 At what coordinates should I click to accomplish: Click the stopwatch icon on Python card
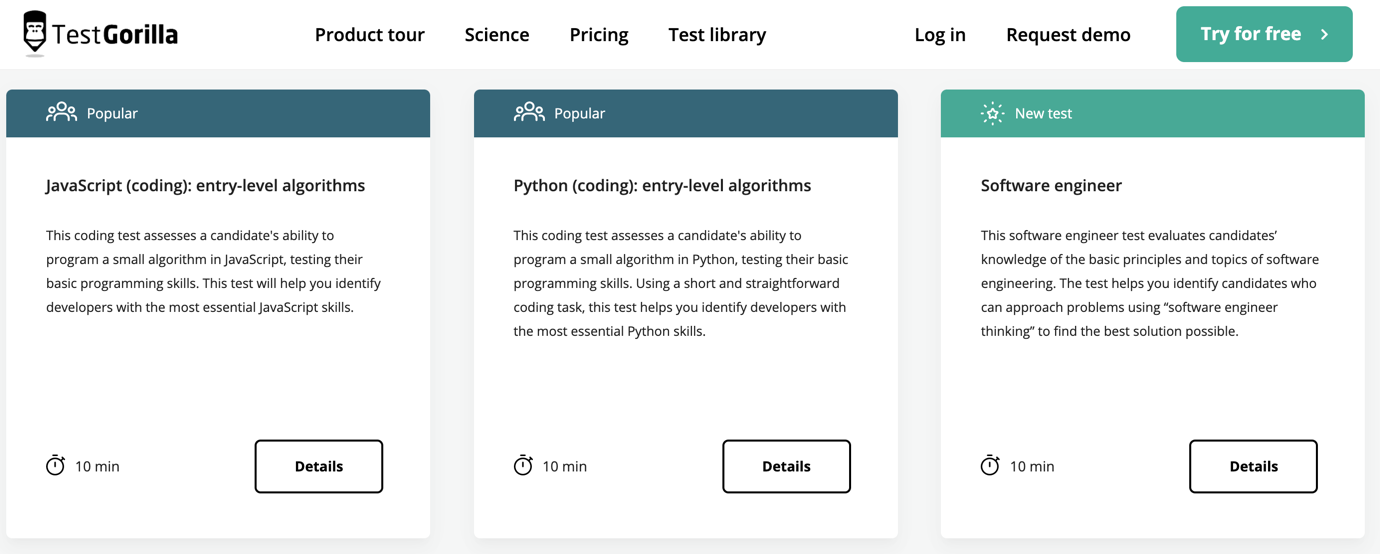[x=523, y=465]
